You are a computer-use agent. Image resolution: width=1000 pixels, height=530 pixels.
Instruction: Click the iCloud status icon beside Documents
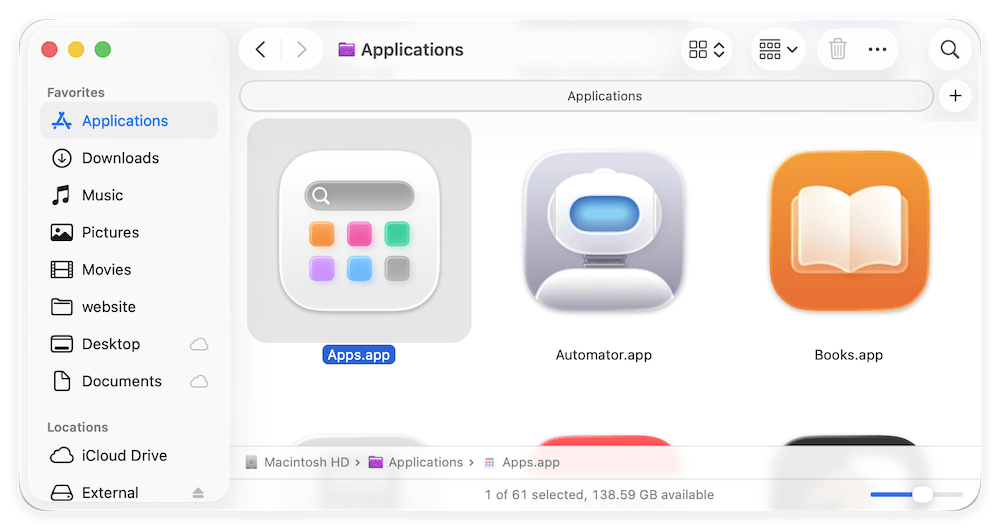[199, 381]
